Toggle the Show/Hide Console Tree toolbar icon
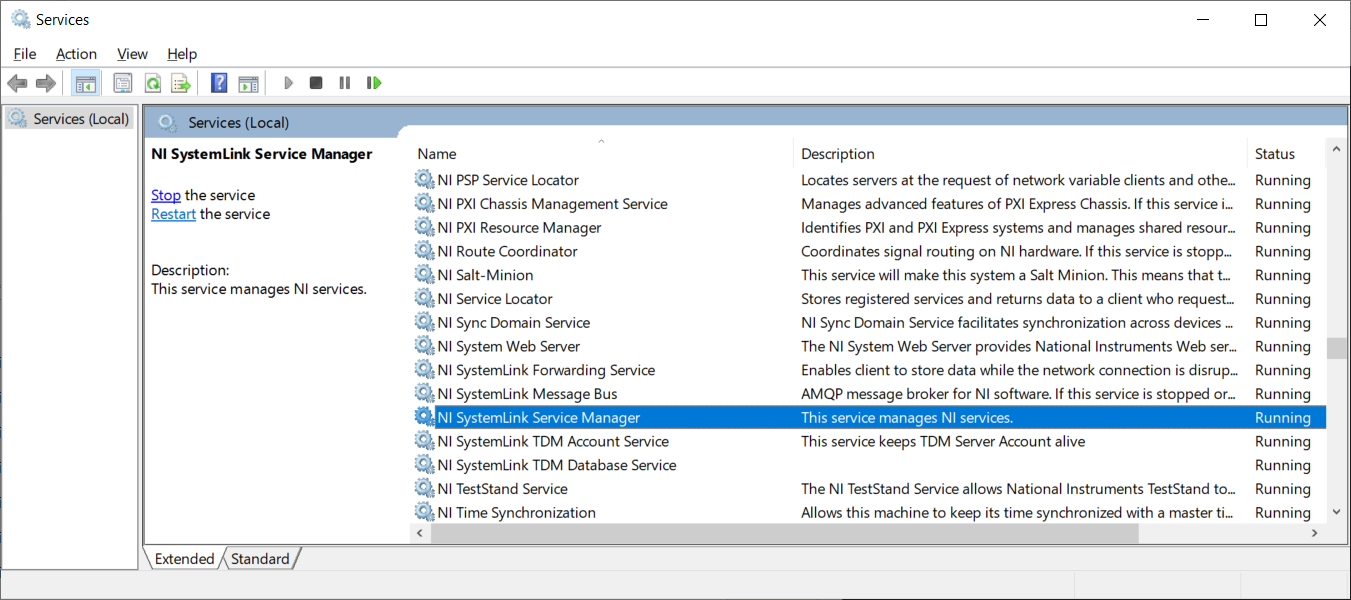 [x=86, y=83]
